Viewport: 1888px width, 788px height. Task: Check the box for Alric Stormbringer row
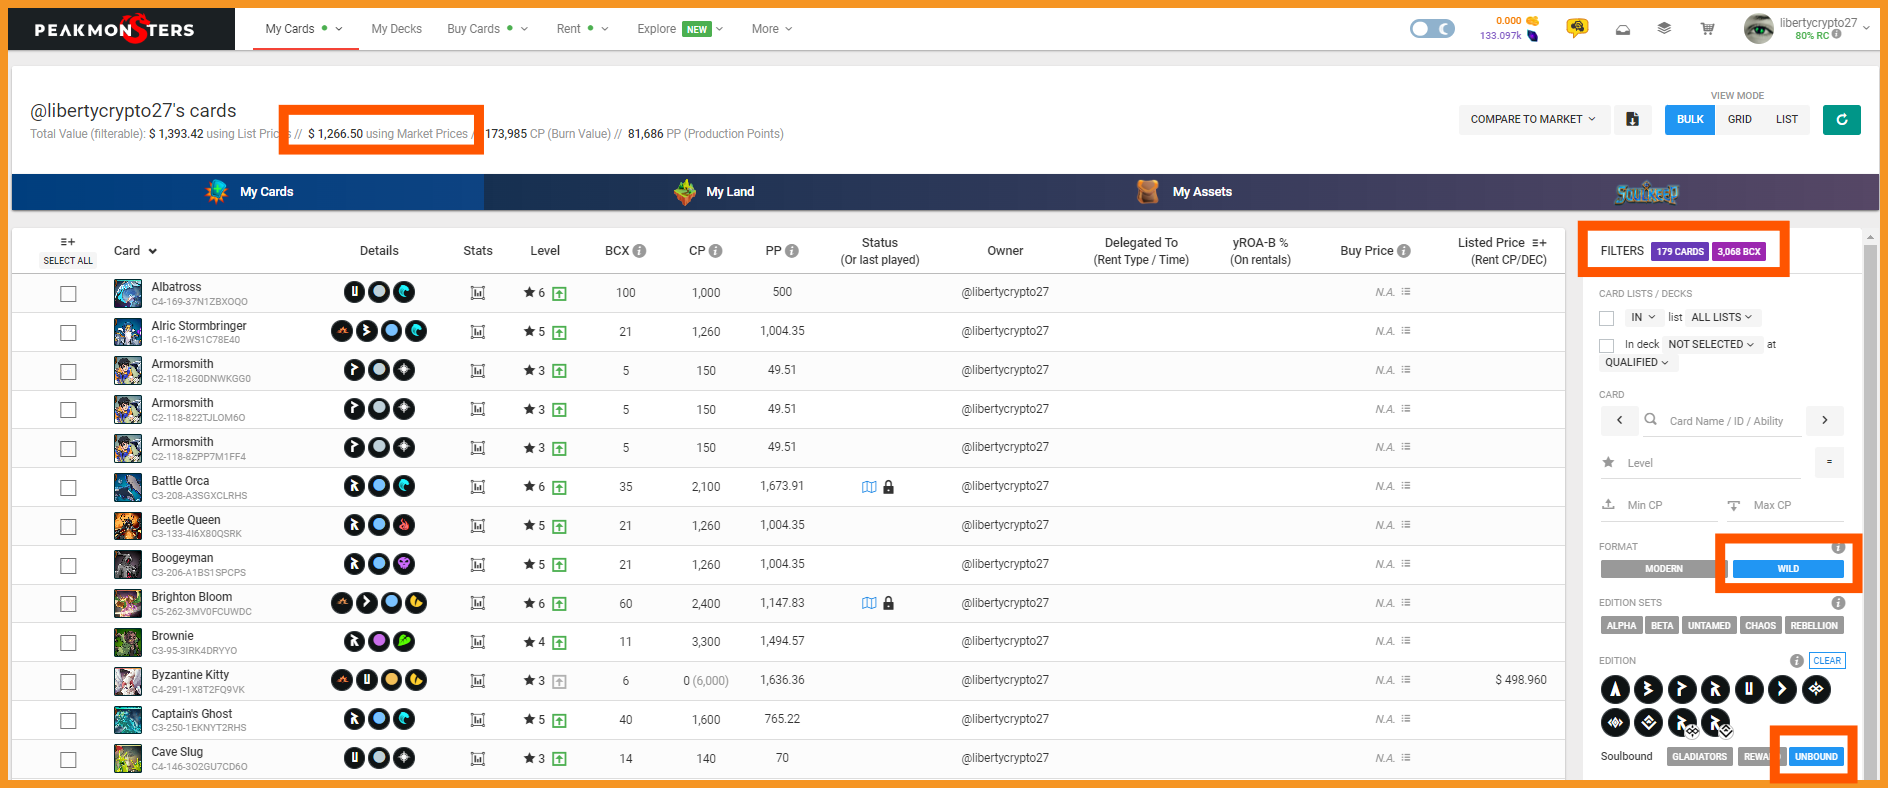click(68, 332)
